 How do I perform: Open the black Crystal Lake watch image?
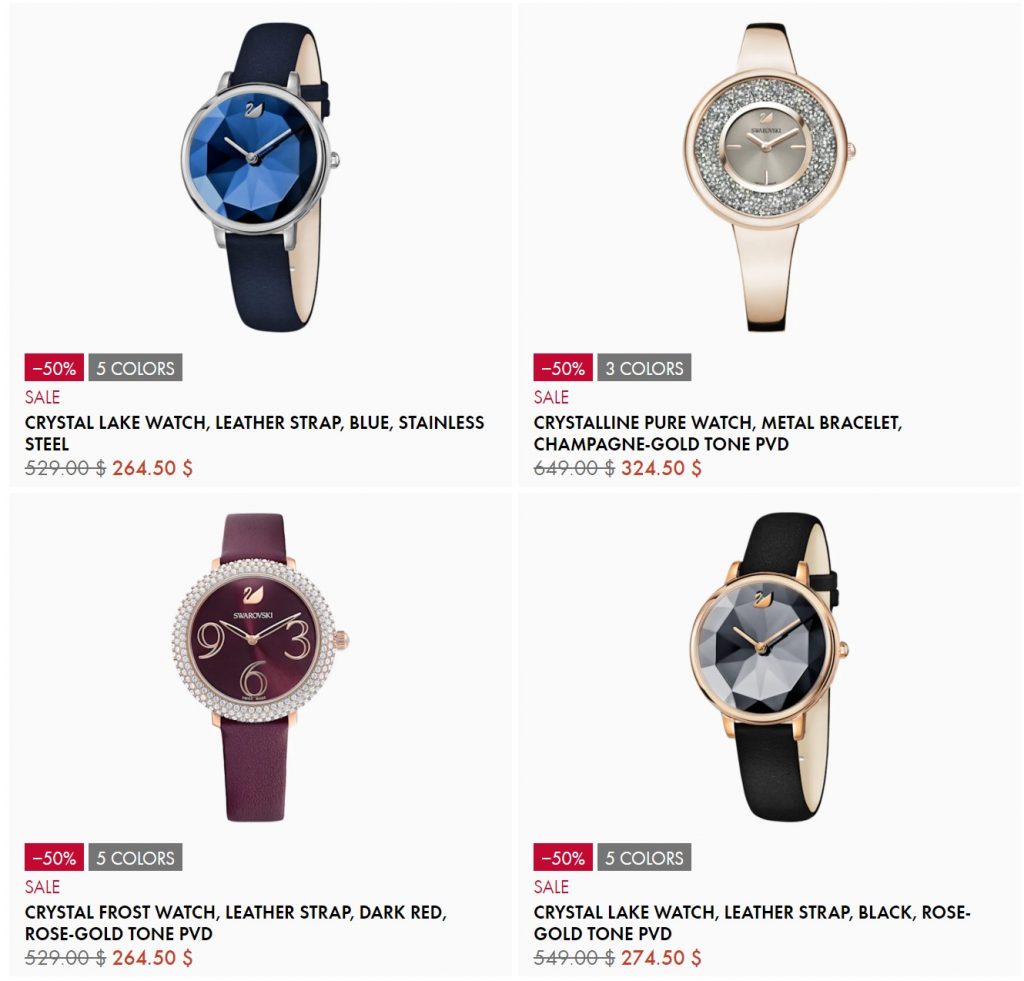[769, 667]
